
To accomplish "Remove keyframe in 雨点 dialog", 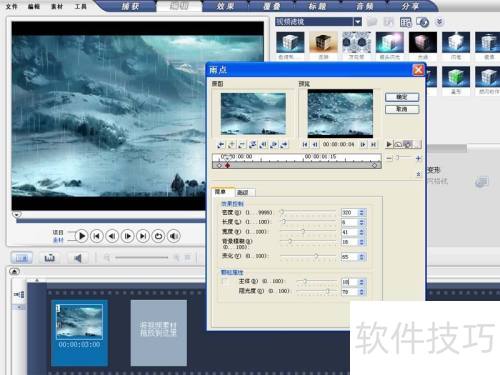I will [x=242, y=144].
